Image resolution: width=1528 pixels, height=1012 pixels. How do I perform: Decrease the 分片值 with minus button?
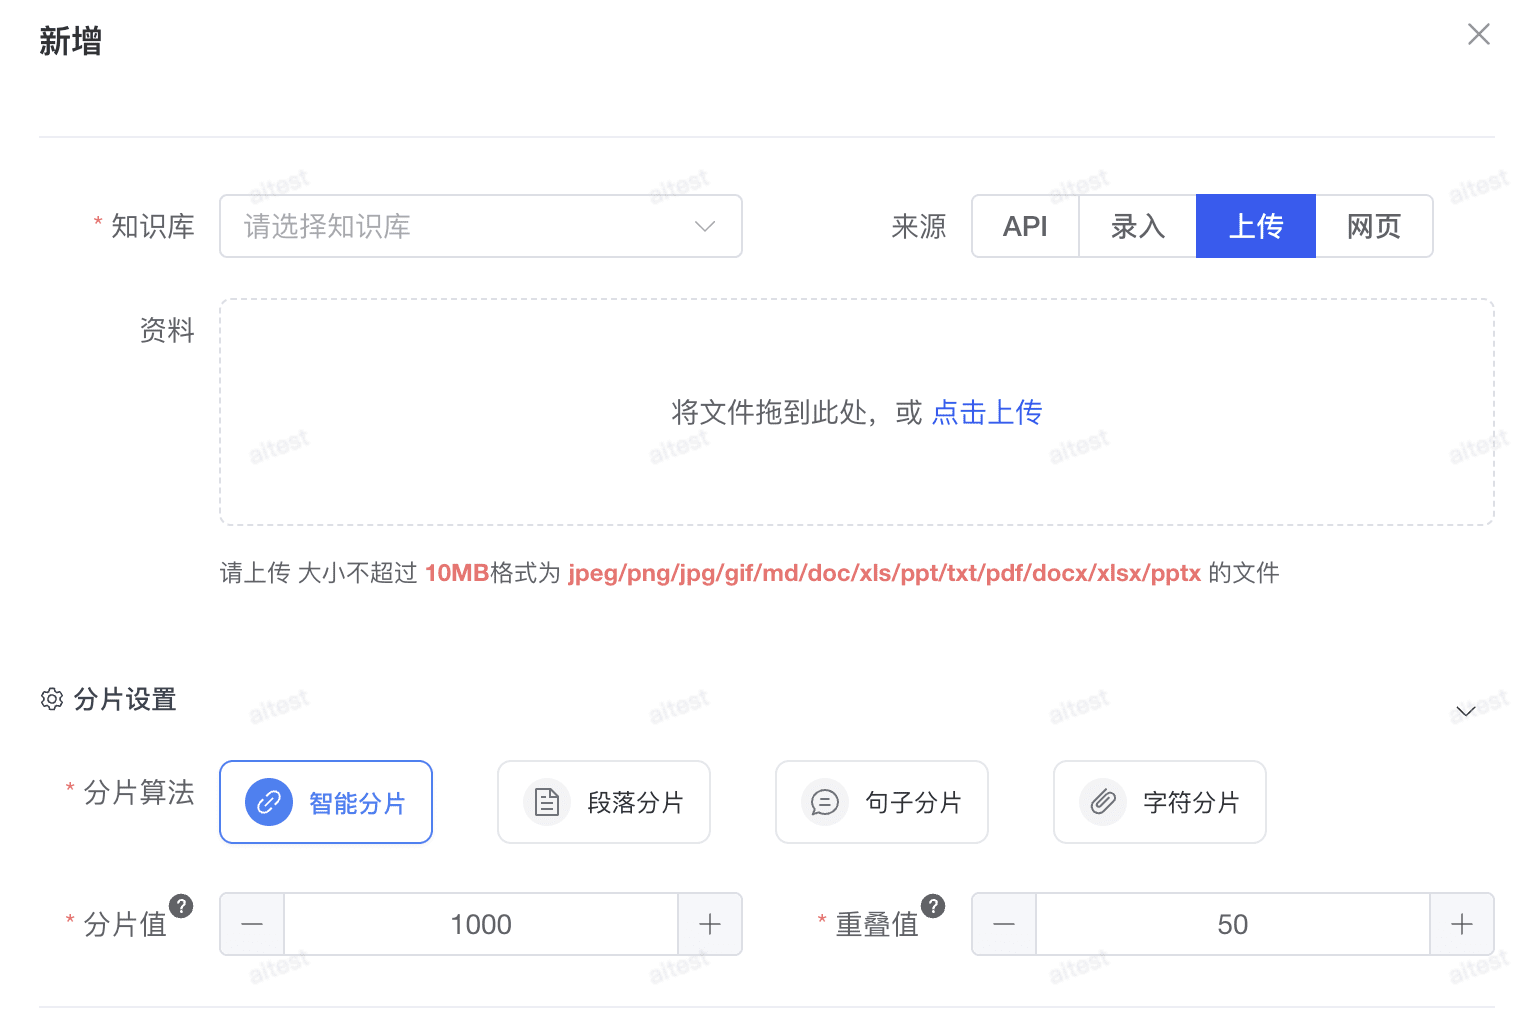252,924
